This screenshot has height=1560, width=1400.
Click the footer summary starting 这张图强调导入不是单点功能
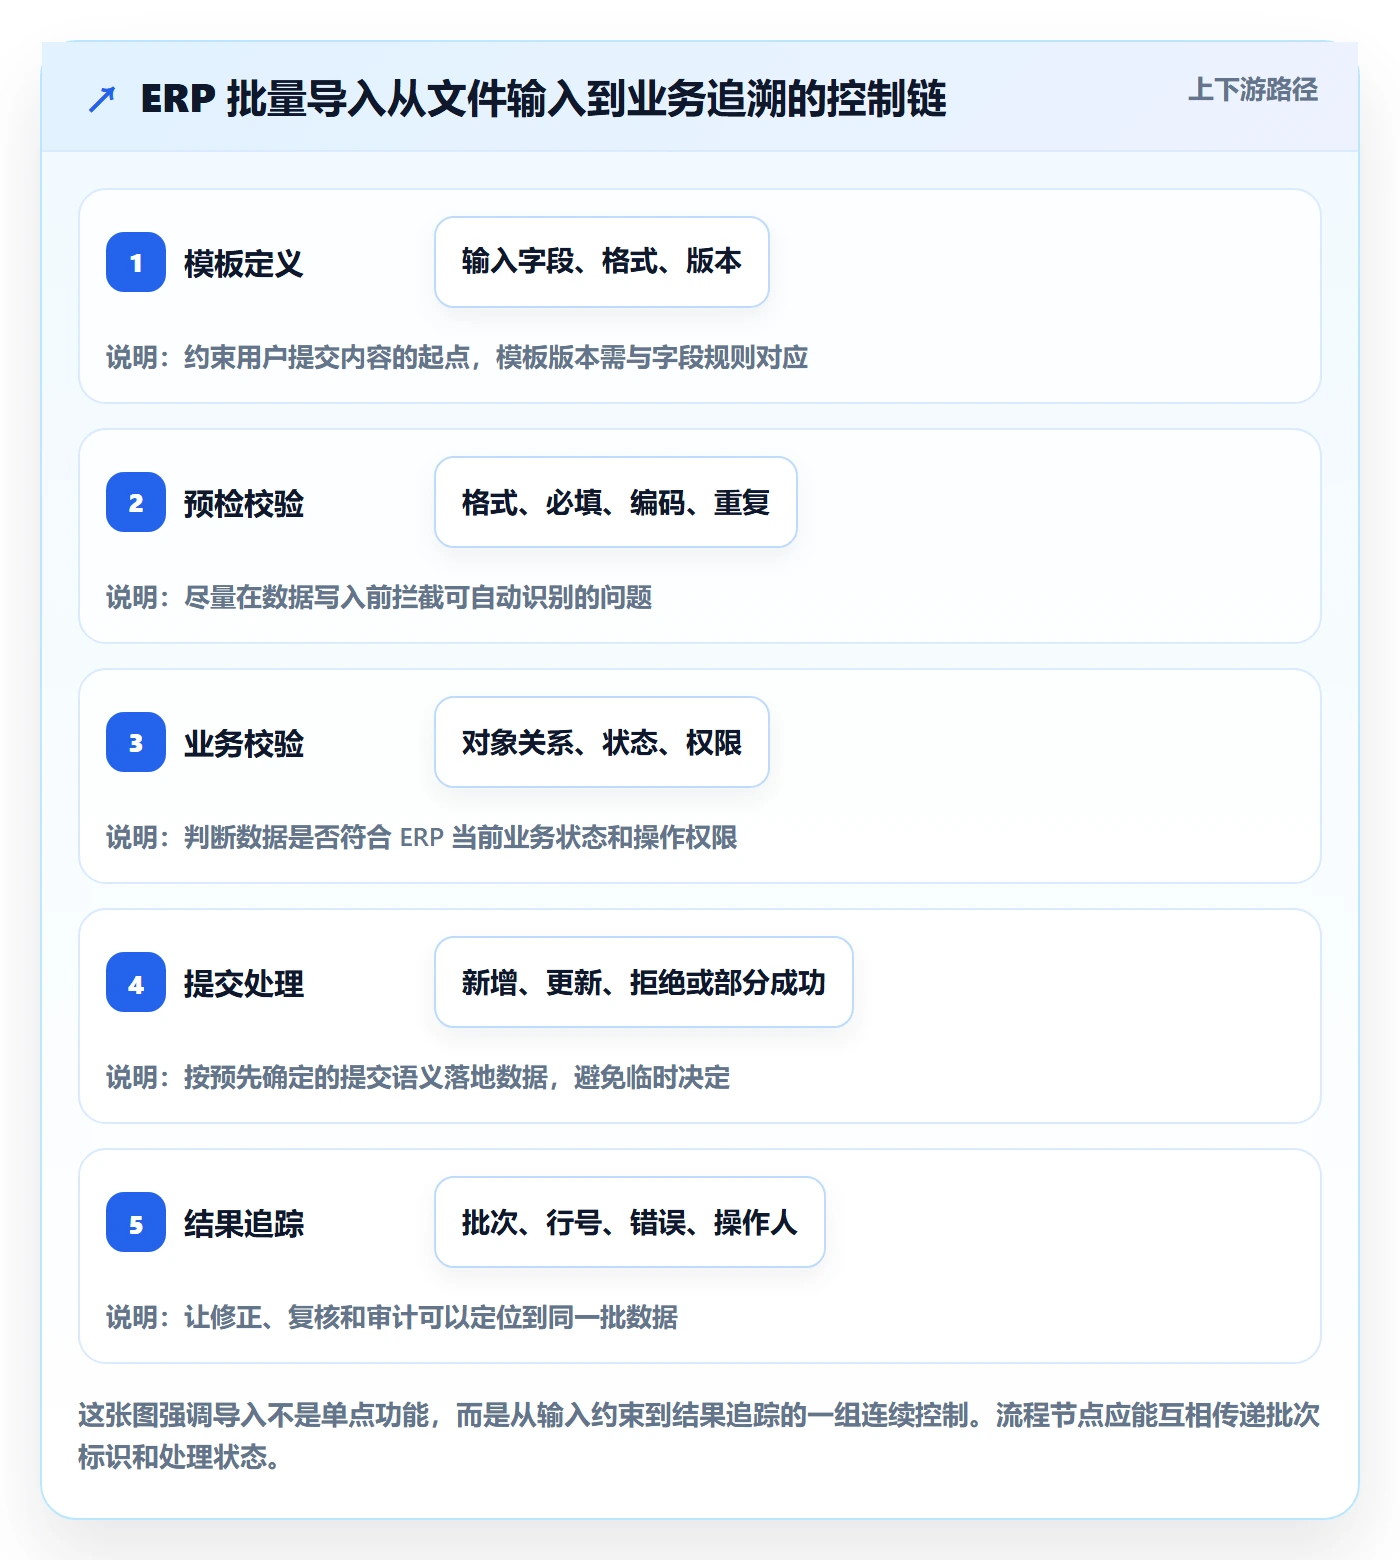699,1435
